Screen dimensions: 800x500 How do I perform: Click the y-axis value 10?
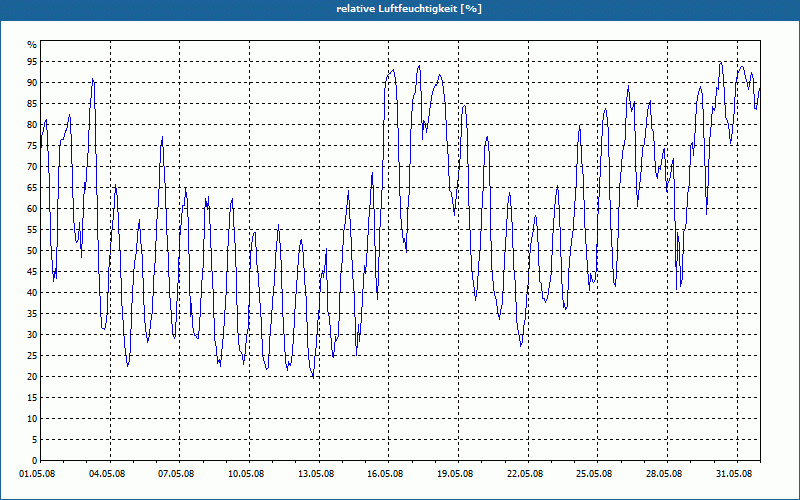point(32,419)
